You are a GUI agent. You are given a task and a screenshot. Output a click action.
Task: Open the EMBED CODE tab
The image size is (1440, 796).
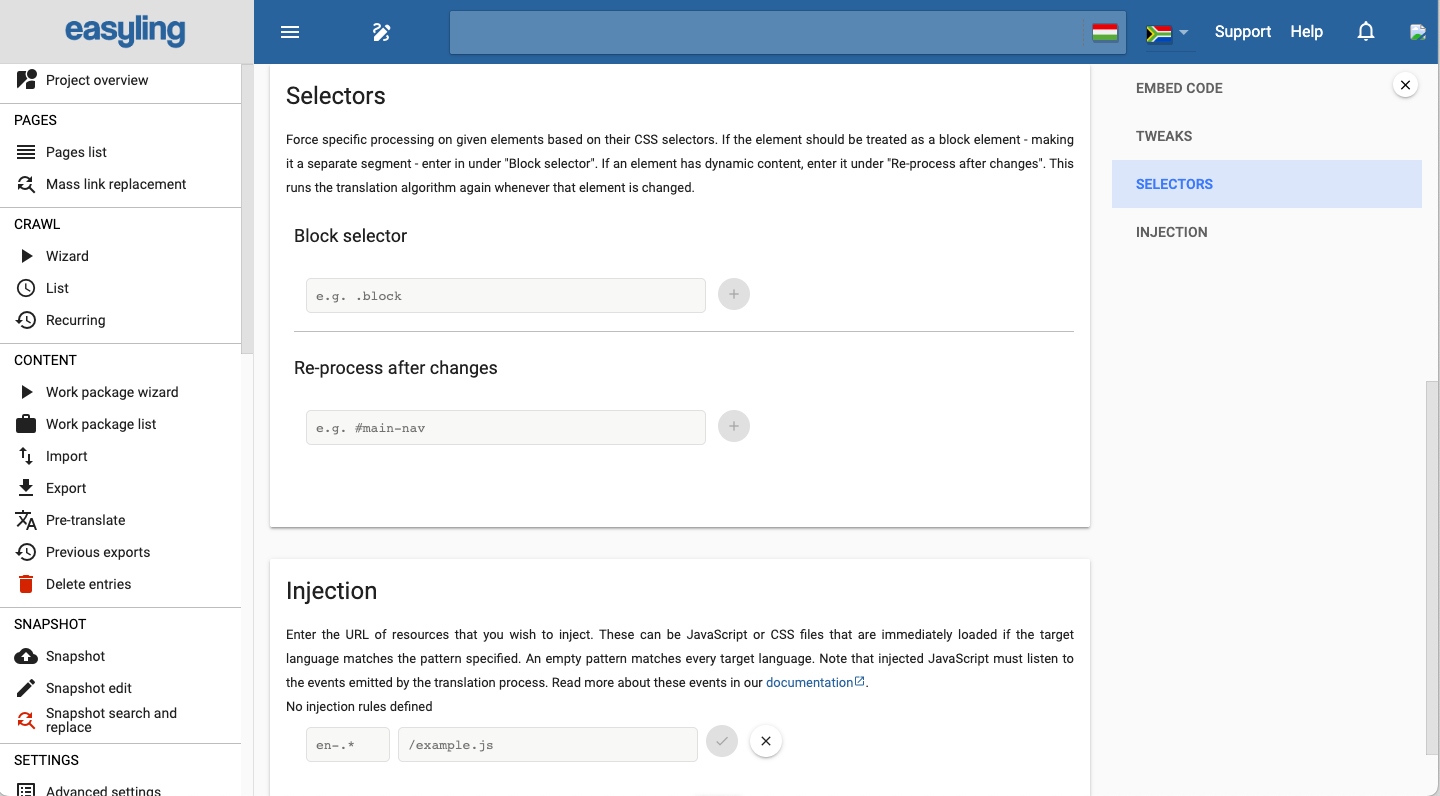click(1179, 88)
